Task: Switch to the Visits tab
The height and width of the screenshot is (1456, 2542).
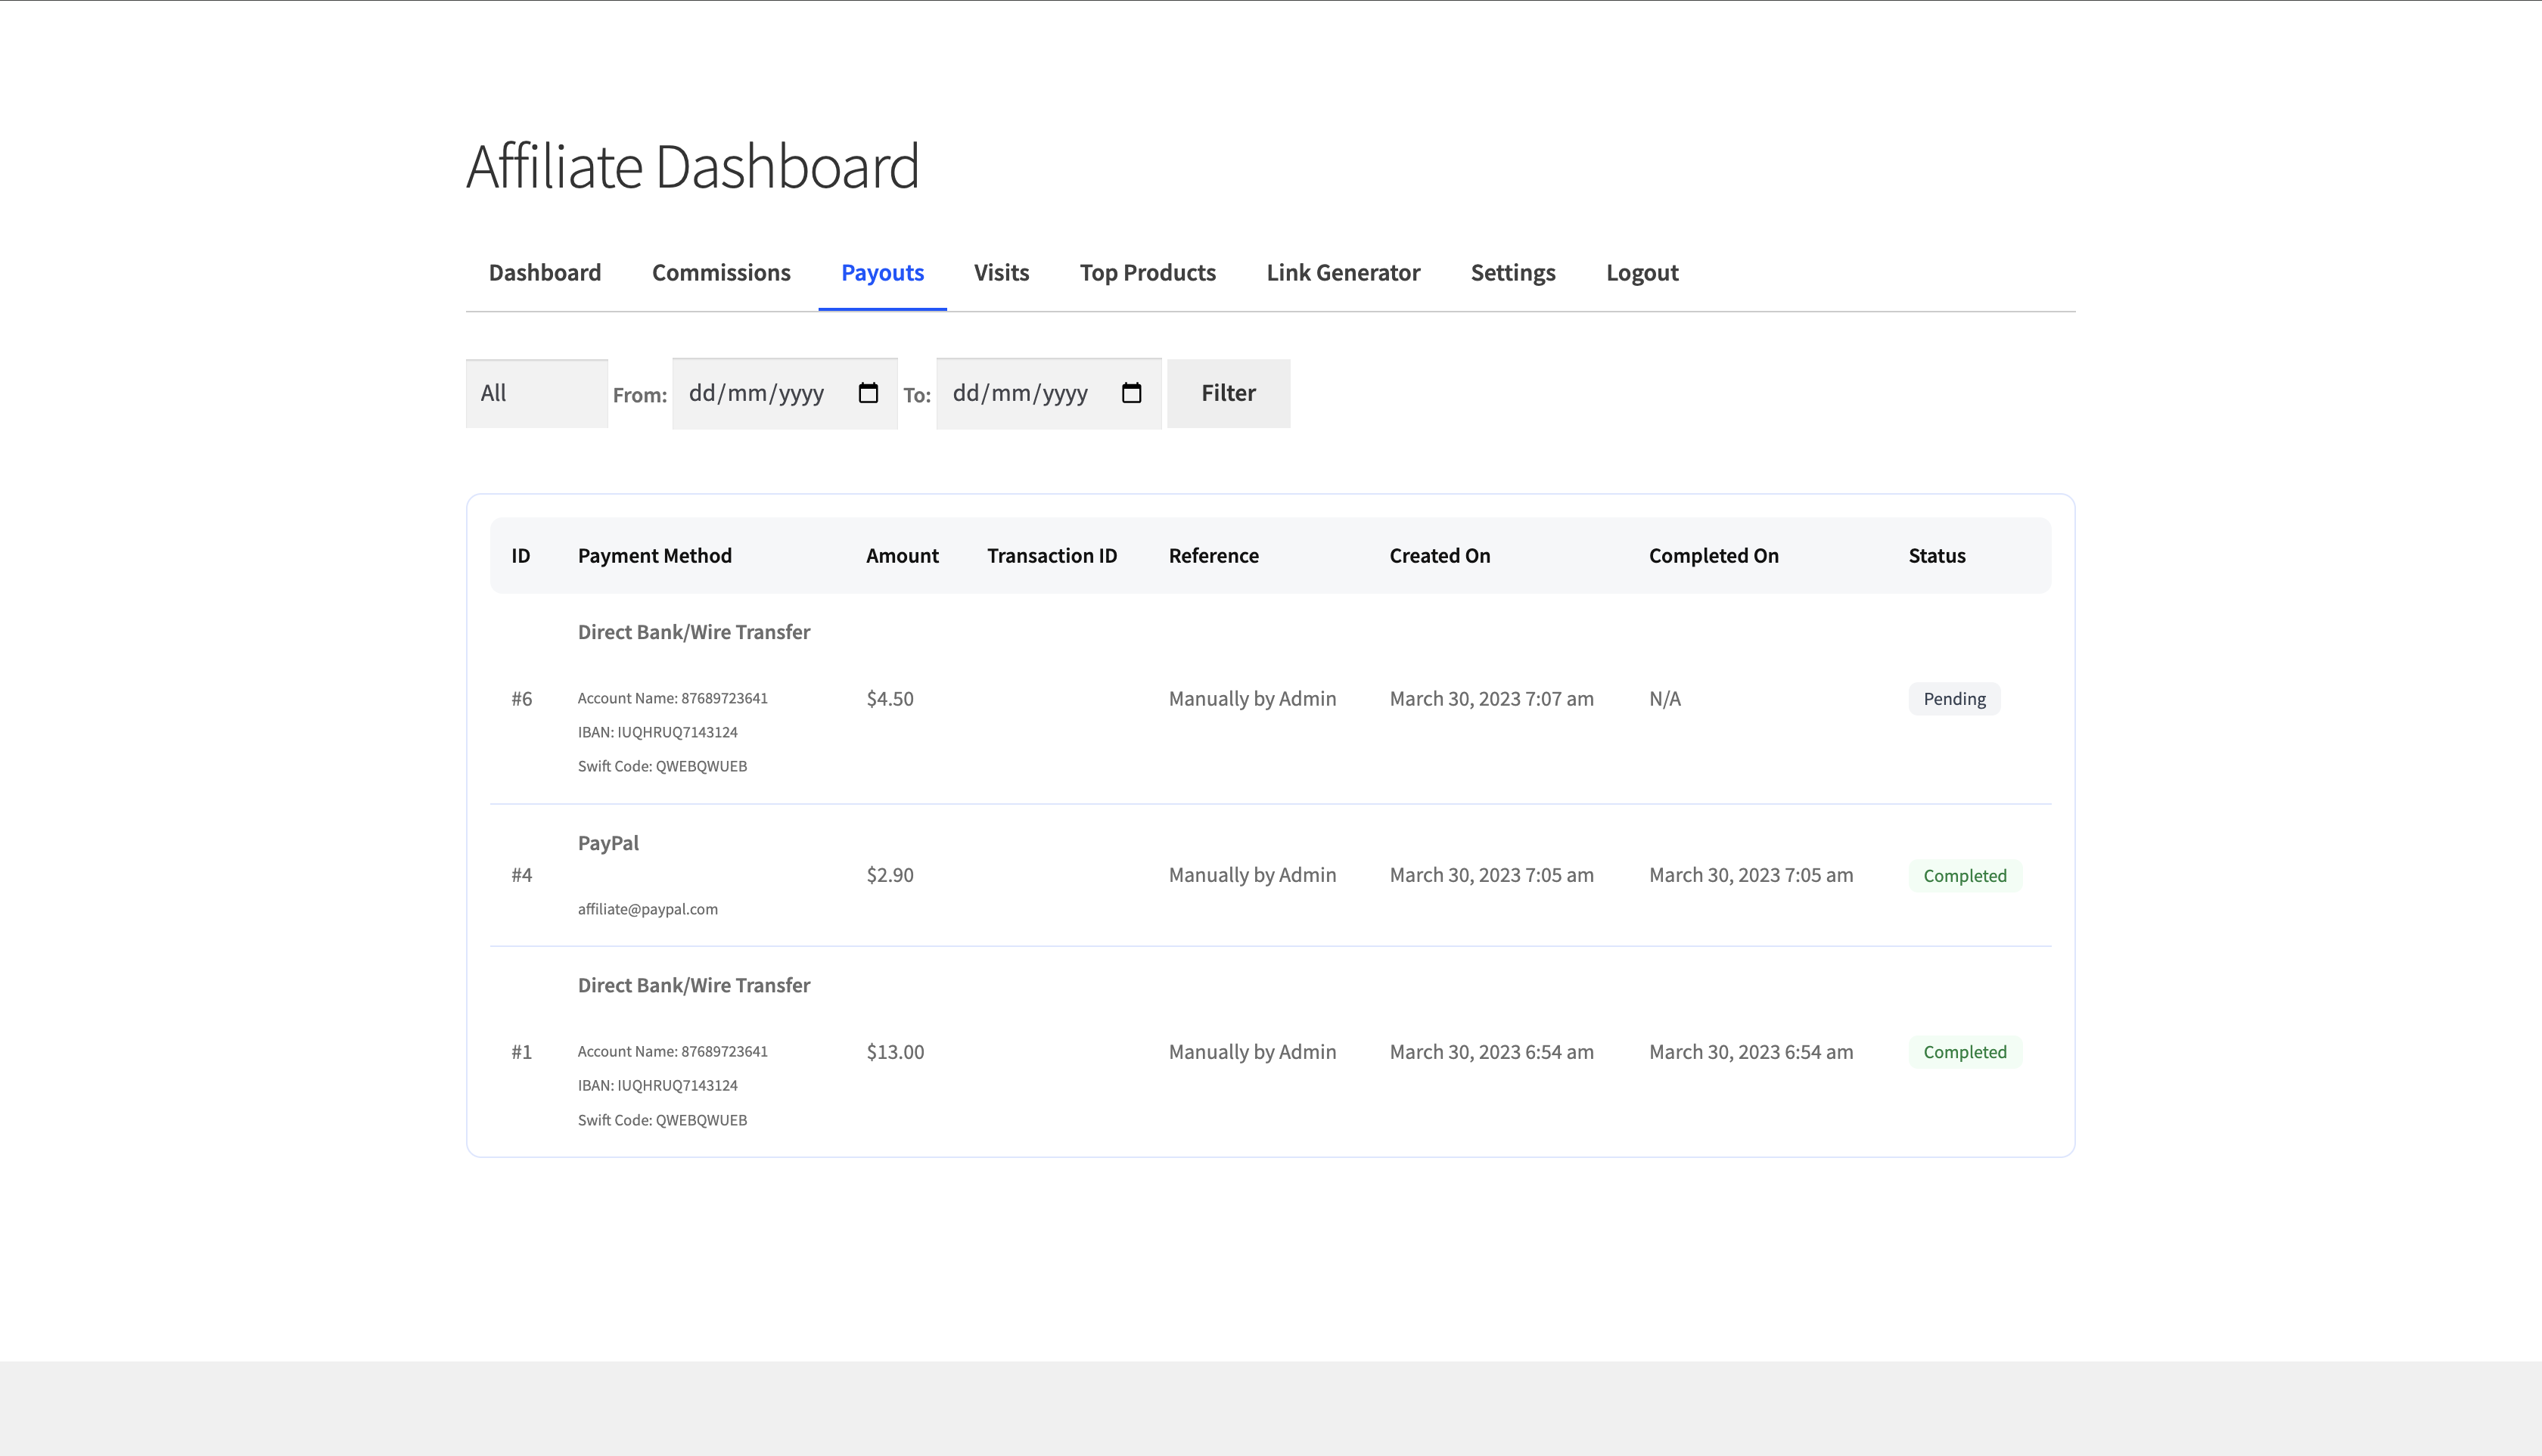Action: click(1001, 272)
